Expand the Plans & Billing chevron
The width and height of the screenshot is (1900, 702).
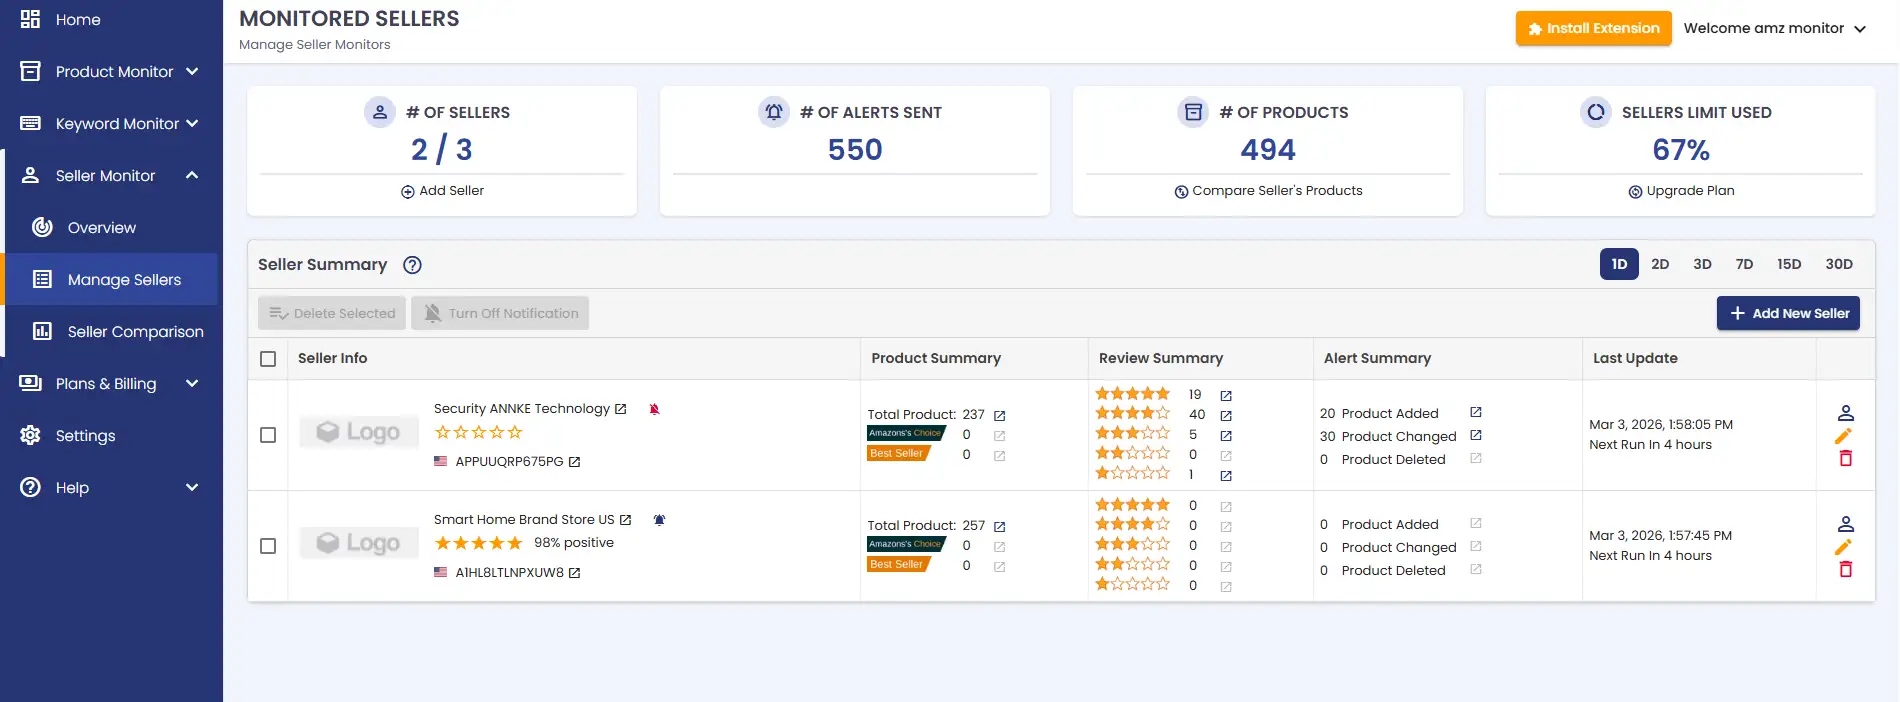click(x=192, y=383)
